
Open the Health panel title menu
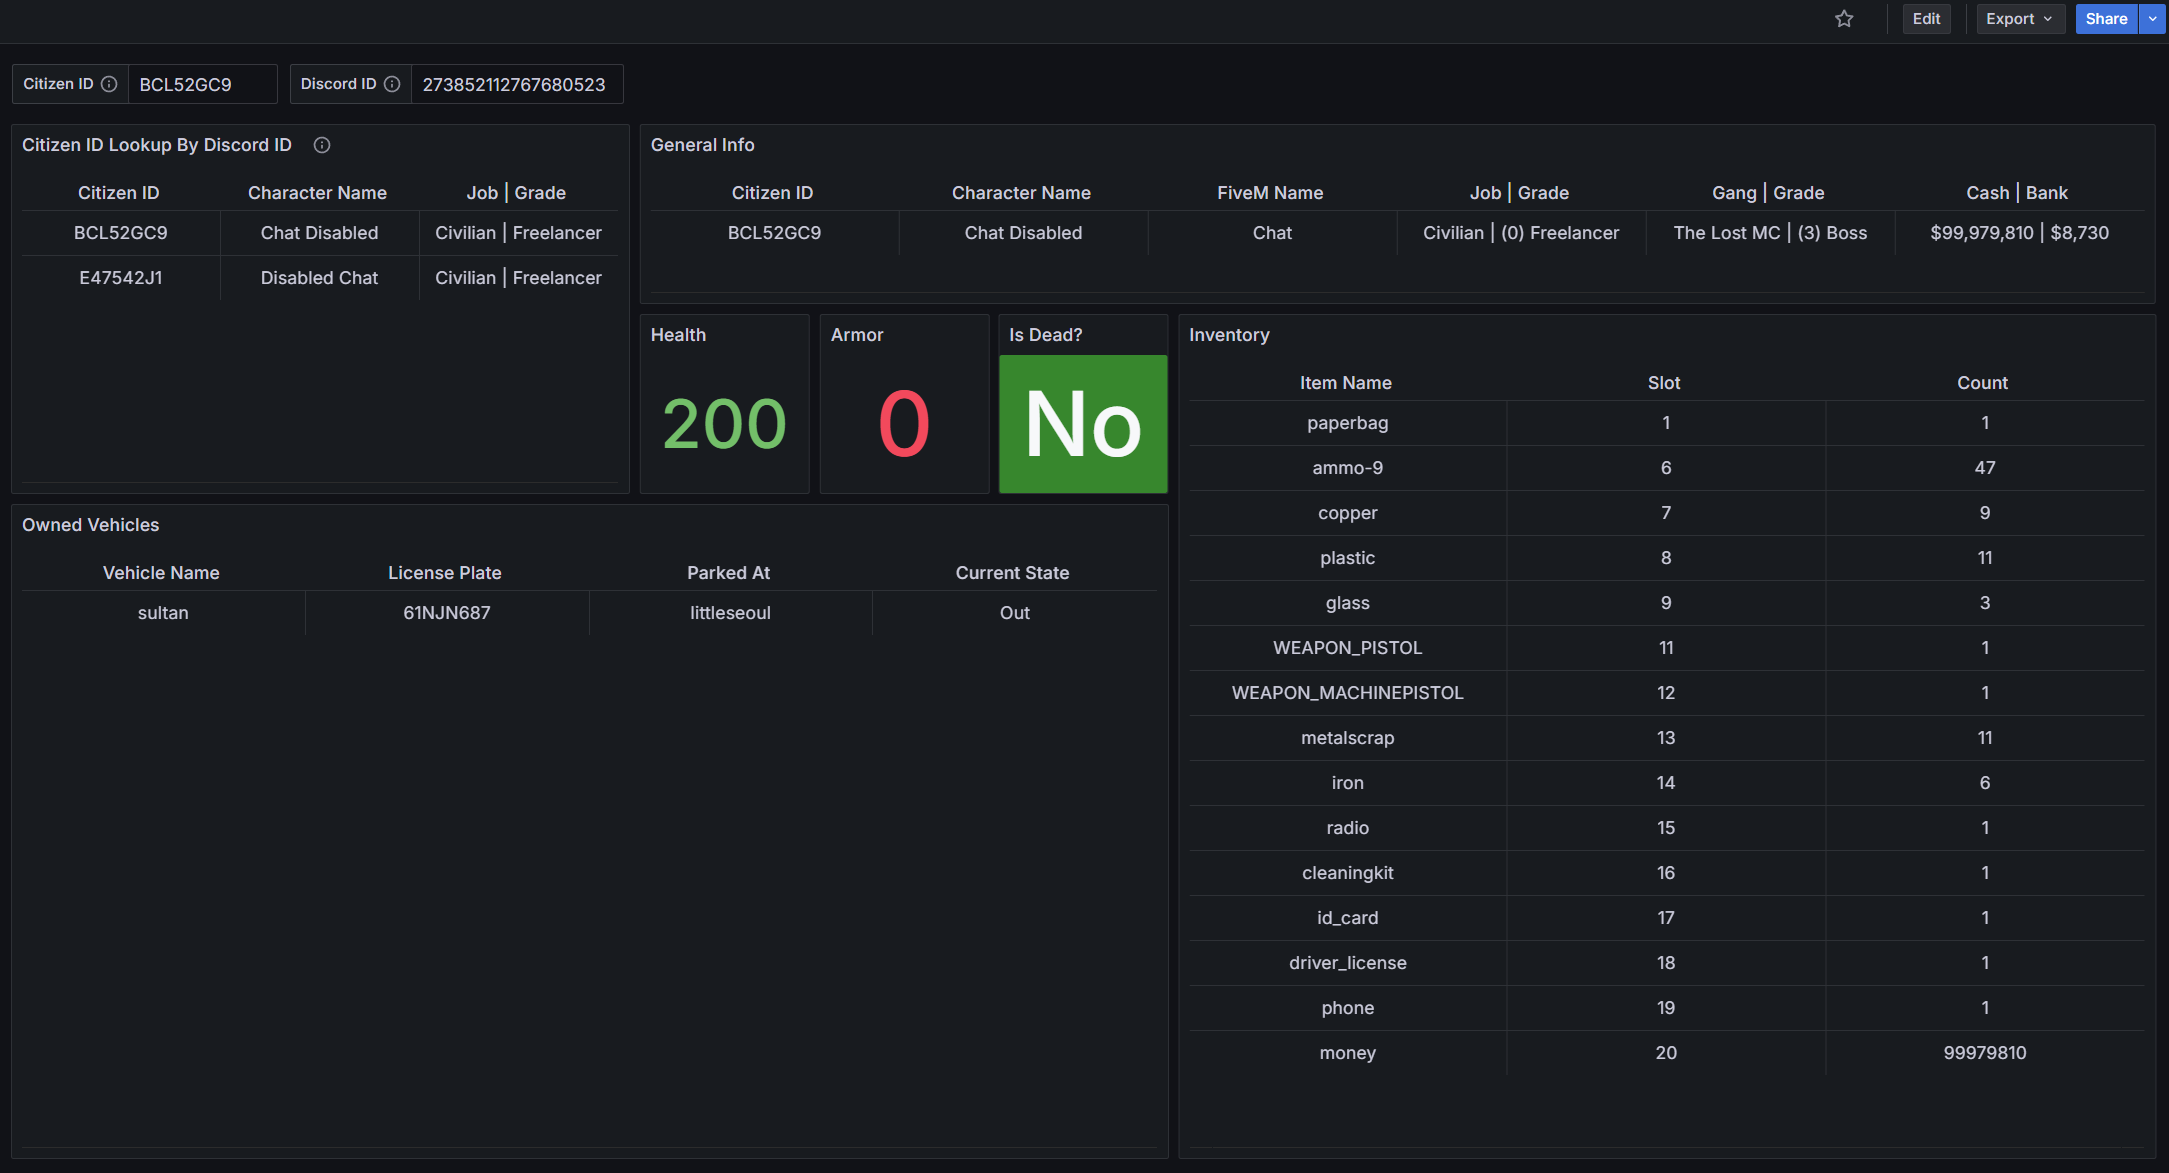[678, 335]
